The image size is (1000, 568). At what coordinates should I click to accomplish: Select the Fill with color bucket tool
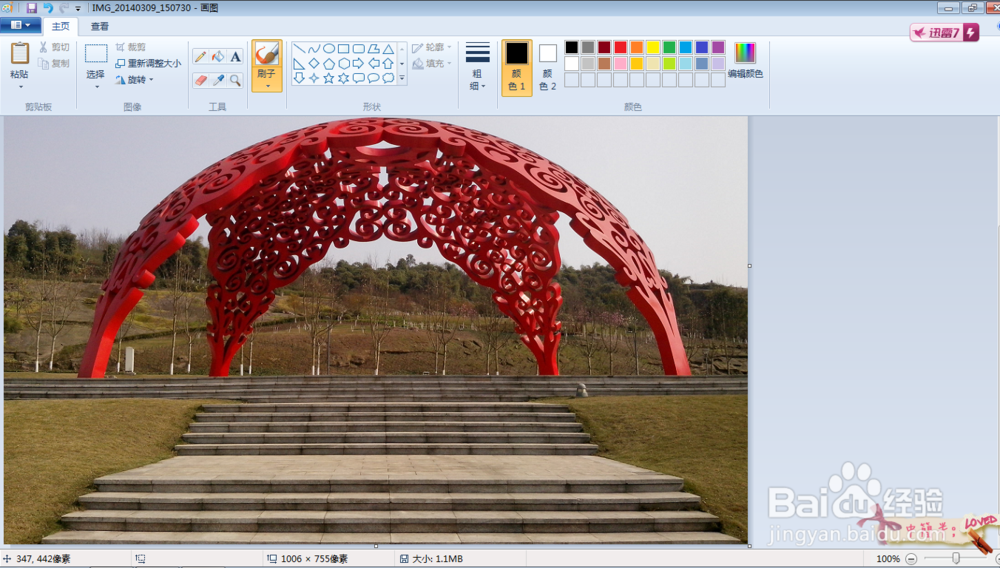[217, 57]
